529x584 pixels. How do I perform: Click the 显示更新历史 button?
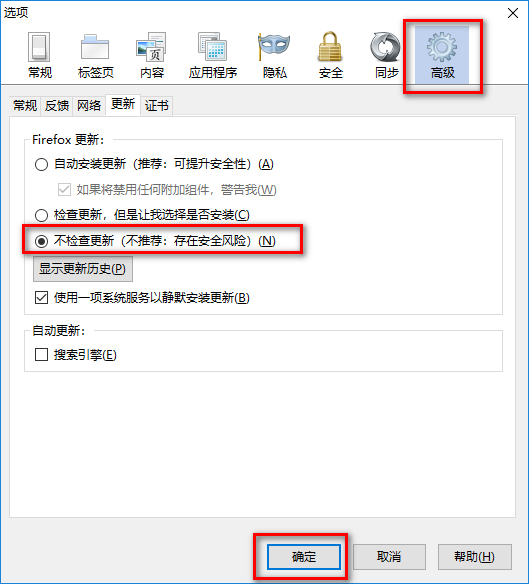click(x=83, y=269)
